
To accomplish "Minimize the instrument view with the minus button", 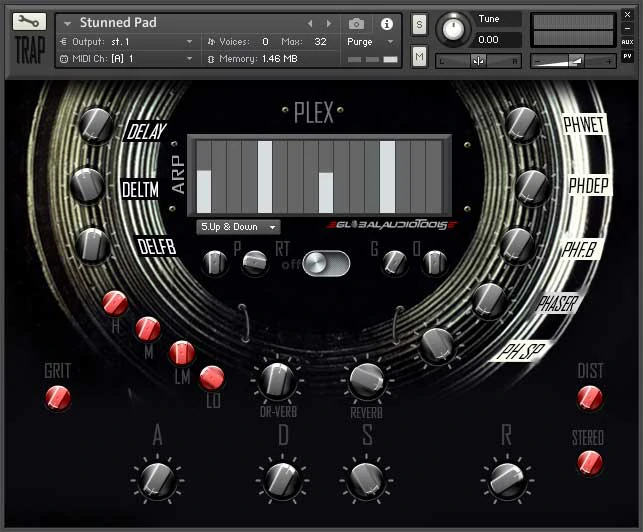I will pos(627,29).
